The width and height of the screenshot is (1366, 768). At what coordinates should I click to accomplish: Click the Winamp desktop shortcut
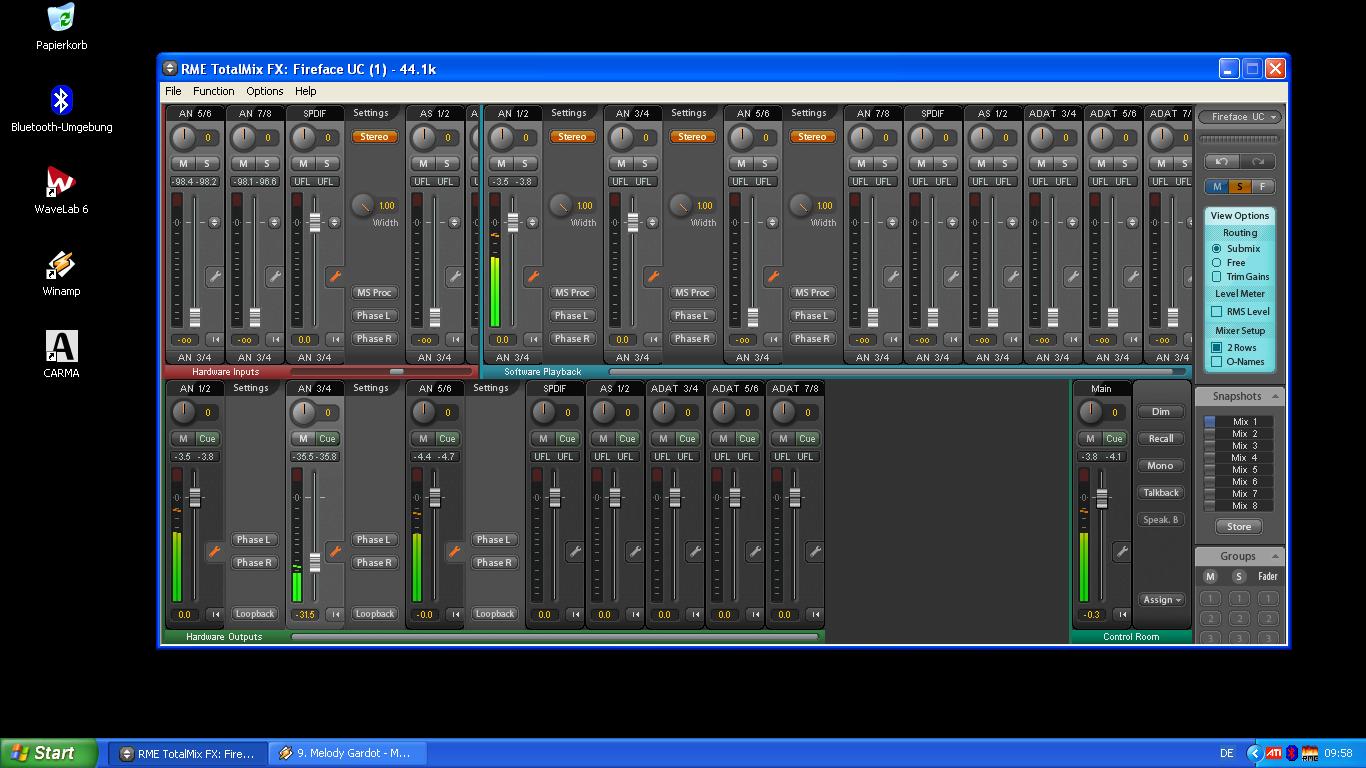coord(61,272)
